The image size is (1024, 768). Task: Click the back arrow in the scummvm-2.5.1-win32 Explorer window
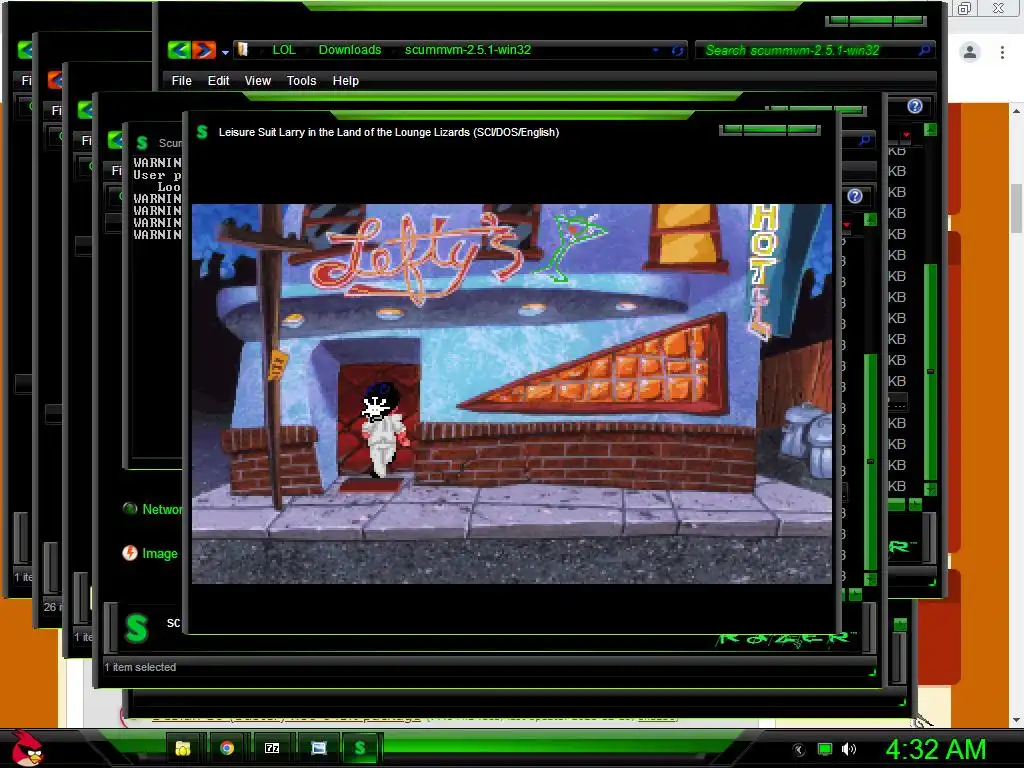[178, 50]
